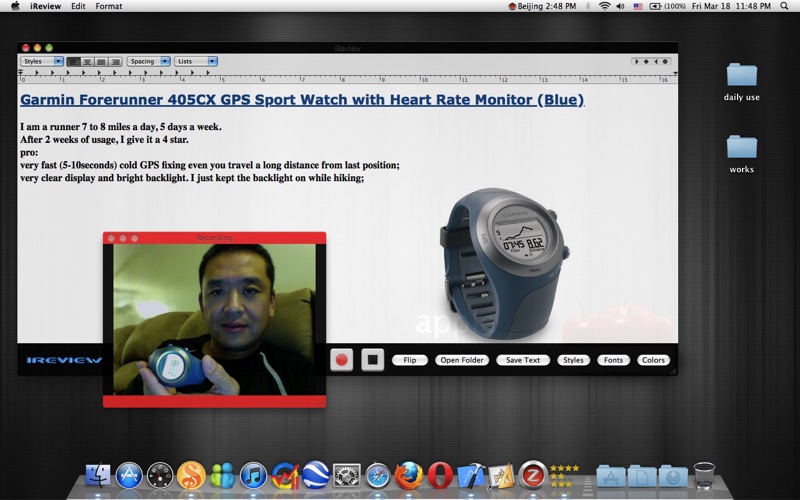Screen dimensions: 800x500
Task: Click the webcam Recording preview video
Action: (214, 319)
